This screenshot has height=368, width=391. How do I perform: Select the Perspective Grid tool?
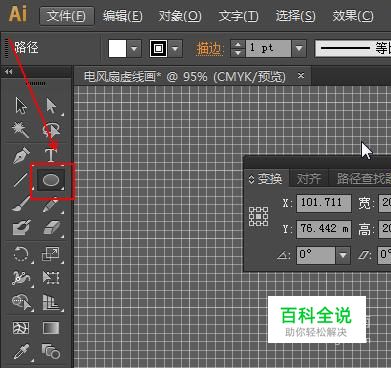tap(51, 302)
